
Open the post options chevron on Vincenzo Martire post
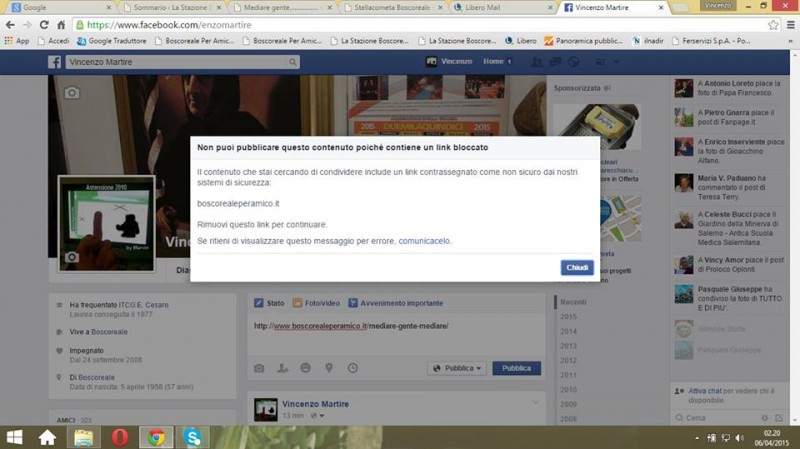click(x=535, y=403)
